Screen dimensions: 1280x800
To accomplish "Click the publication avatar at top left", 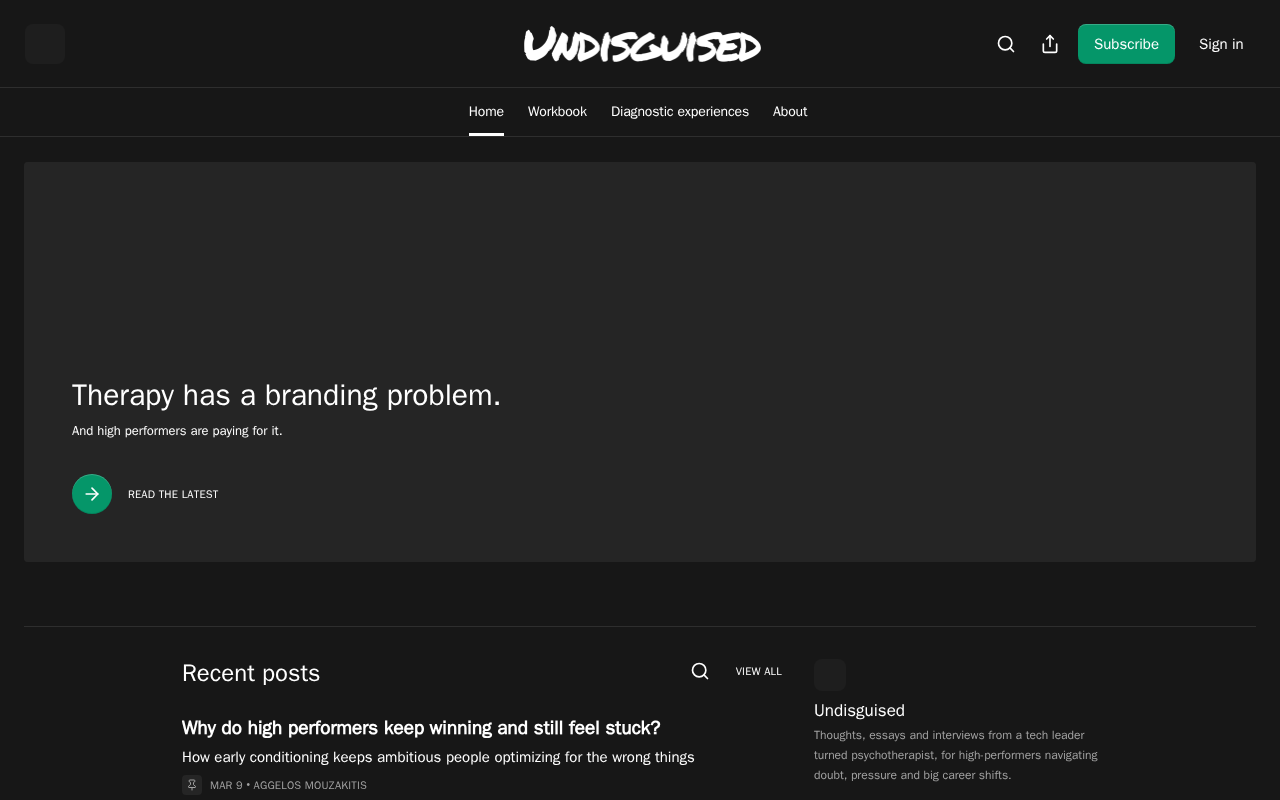I will tap(45, 44).
